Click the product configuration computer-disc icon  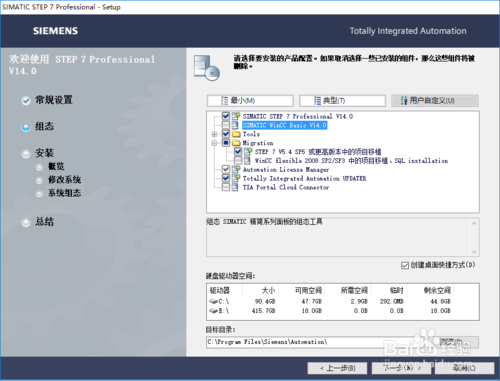[207, 68]
